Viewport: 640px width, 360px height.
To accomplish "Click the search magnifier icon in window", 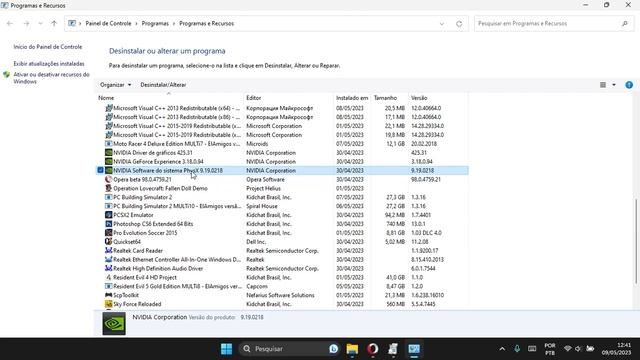I will coord(625,24).
